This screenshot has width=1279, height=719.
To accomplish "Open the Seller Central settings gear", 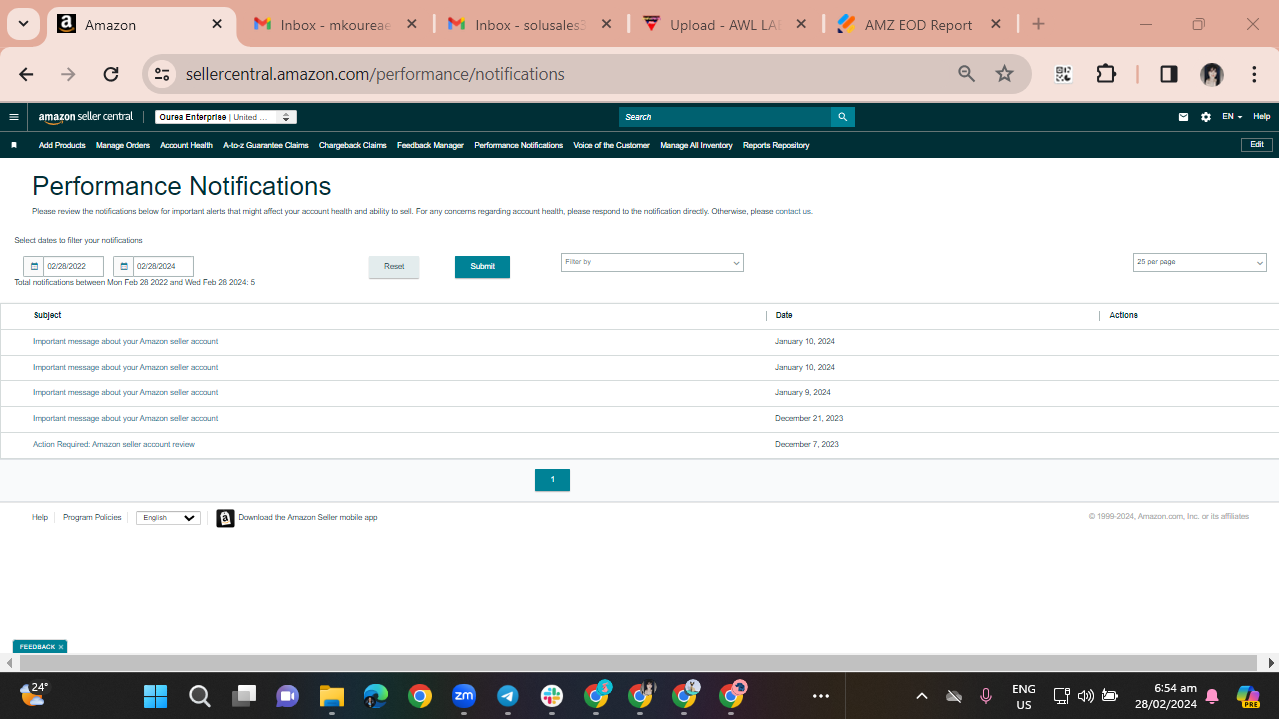I will click(1206, 117).
